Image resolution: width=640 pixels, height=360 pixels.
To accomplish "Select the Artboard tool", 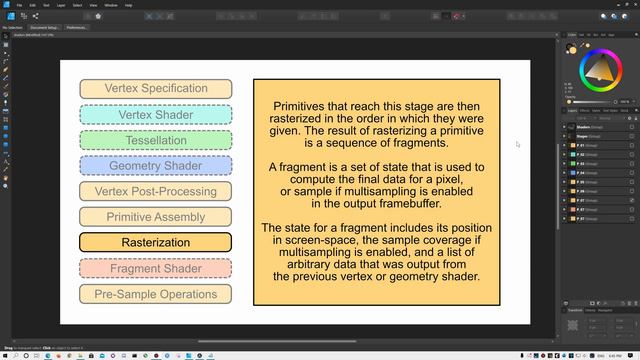I will pyautogui.click(x=6, y=44).
